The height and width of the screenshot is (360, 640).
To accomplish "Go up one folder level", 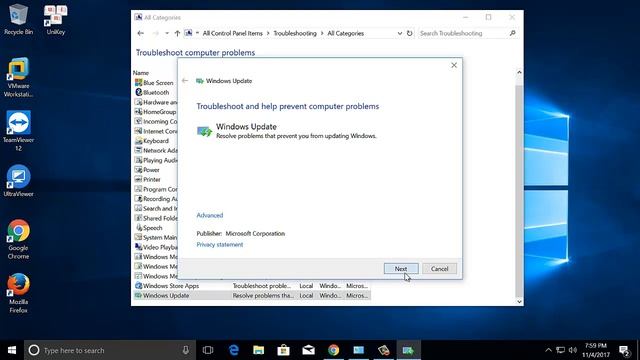I will coord(177,33).
